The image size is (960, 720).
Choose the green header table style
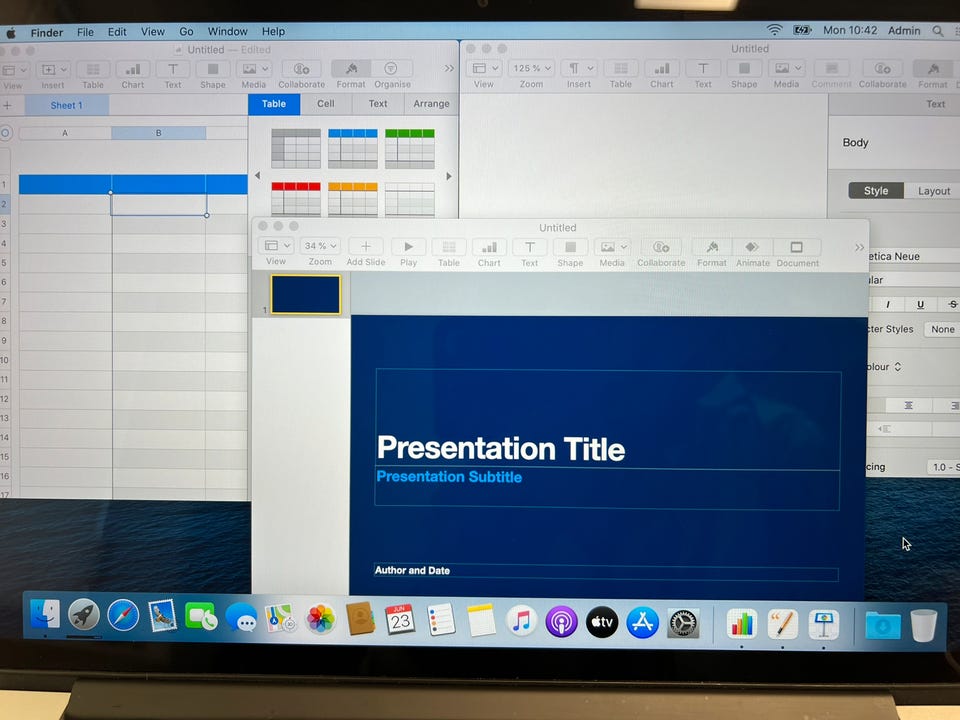coord(410,149)
